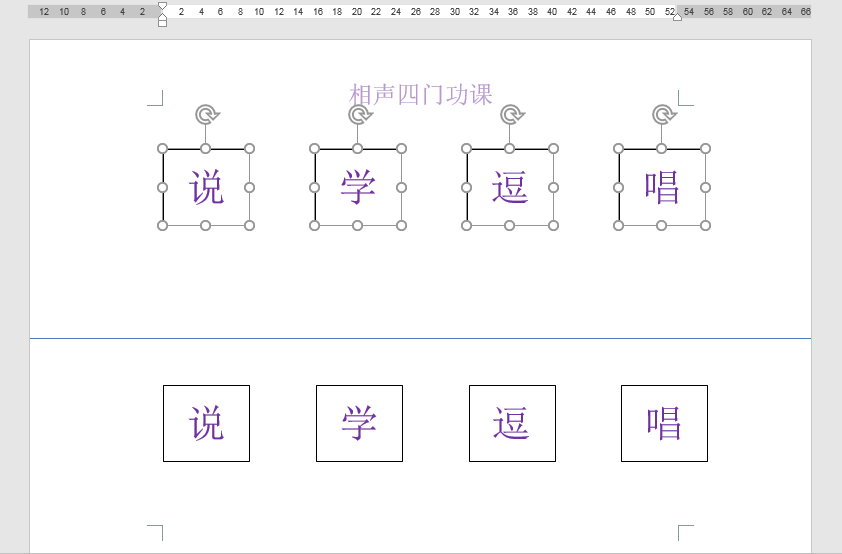Click the 逗 character in the selected text box
Image resolution: width=842 pixels, height=554 pixels.
510,187
